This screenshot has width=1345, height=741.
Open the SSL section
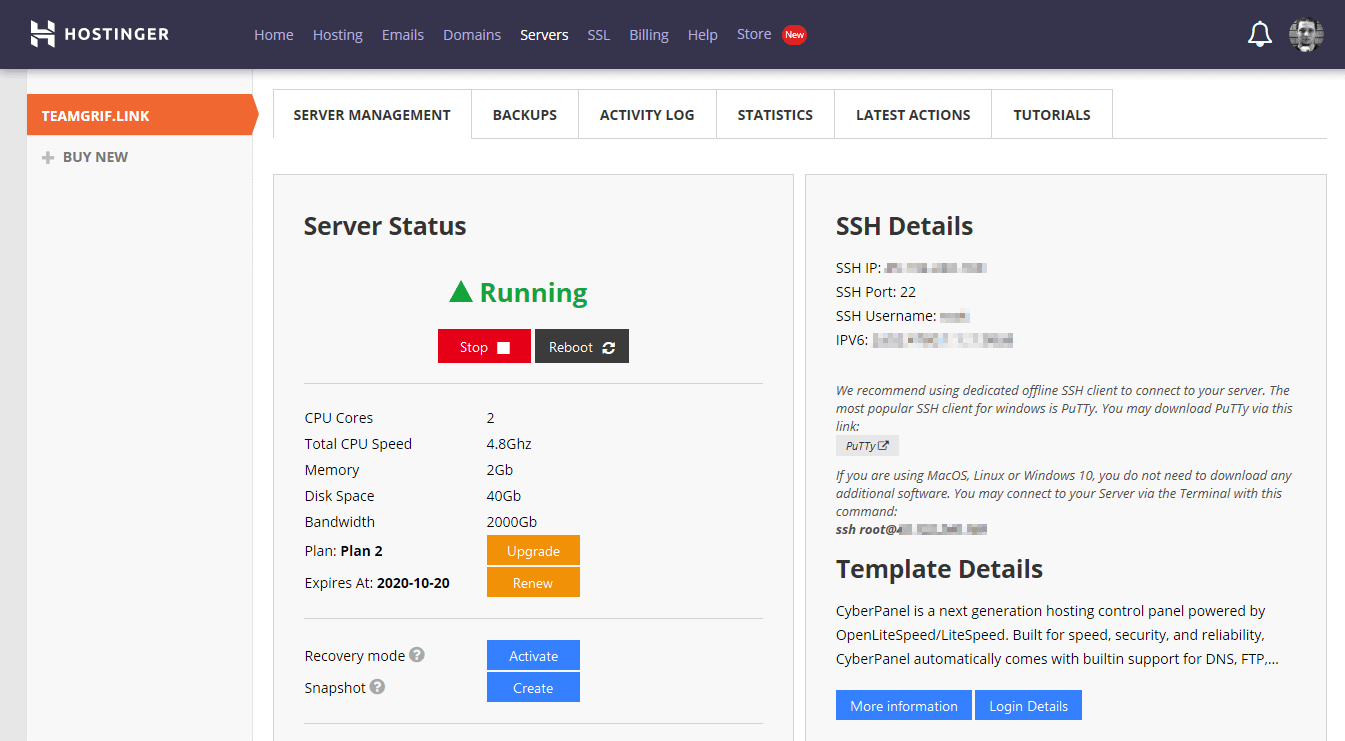pos(599,35)
